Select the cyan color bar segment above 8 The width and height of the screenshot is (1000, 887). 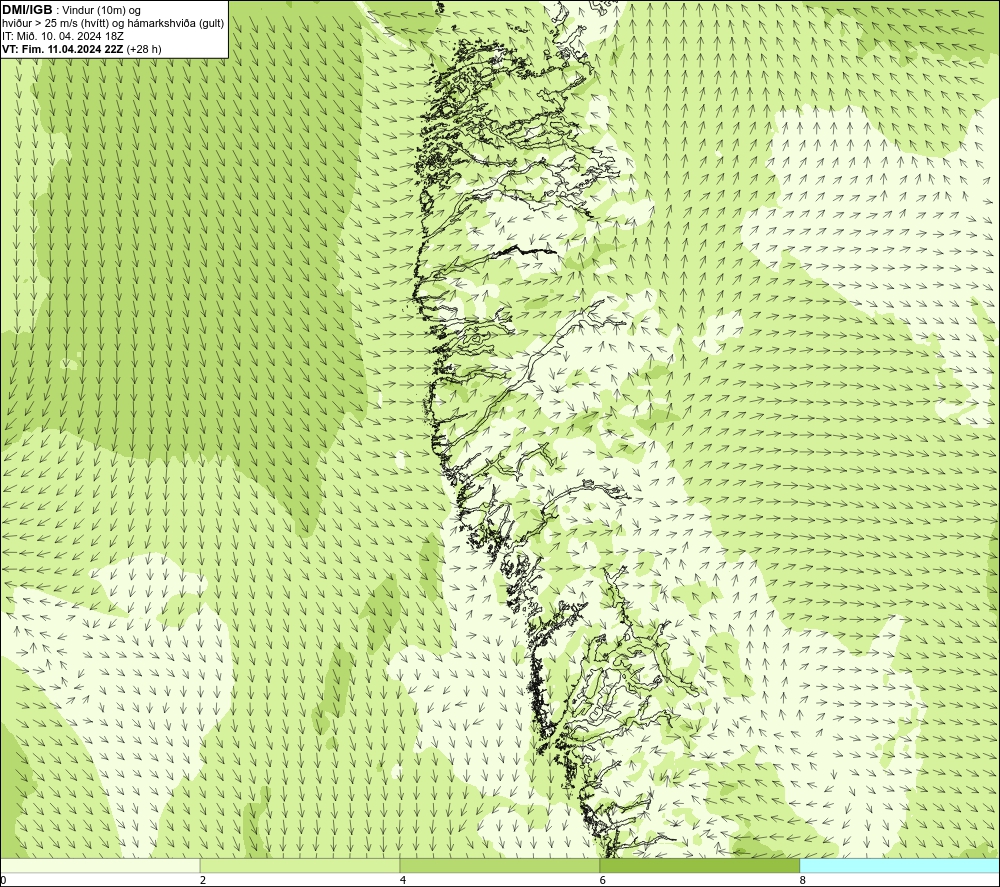[899, 865]
